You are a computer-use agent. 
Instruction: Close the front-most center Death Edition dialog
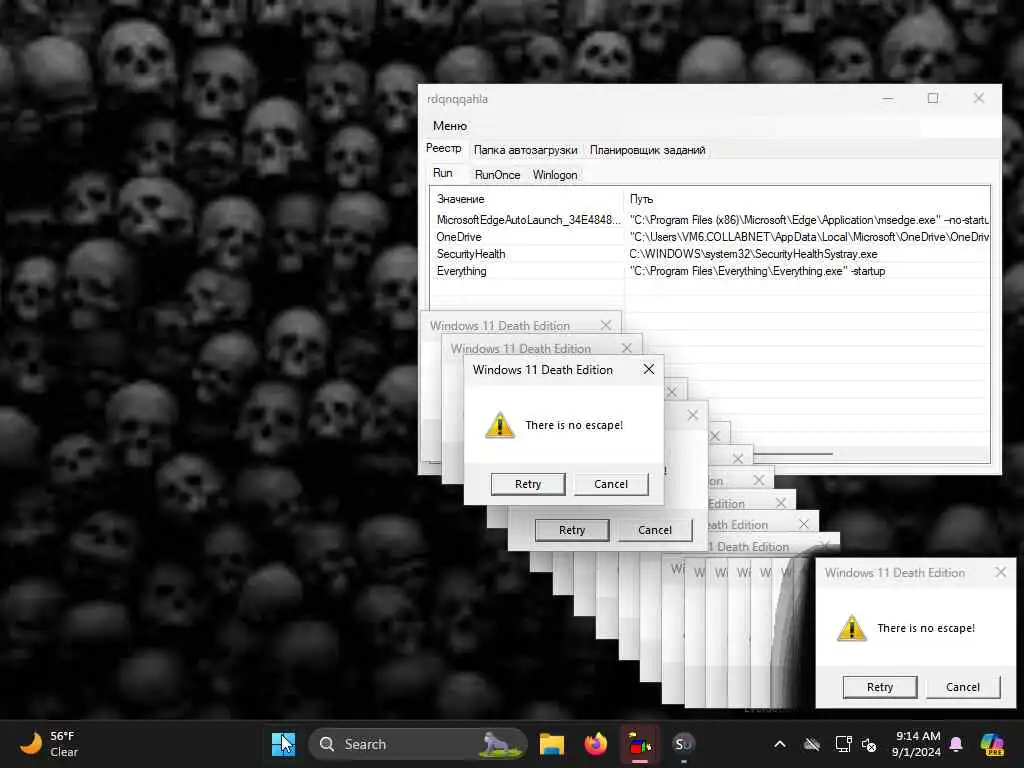coord(648,370)
